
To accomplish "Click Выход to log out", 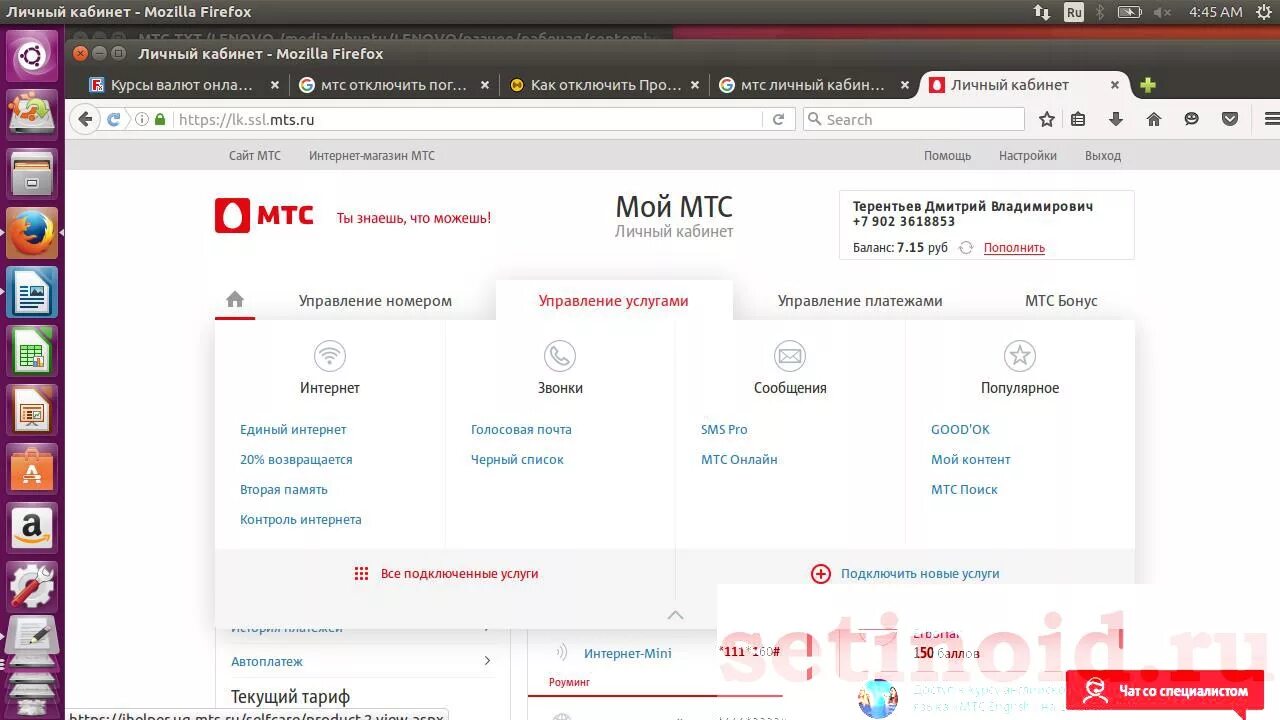I will point(1103,156).
